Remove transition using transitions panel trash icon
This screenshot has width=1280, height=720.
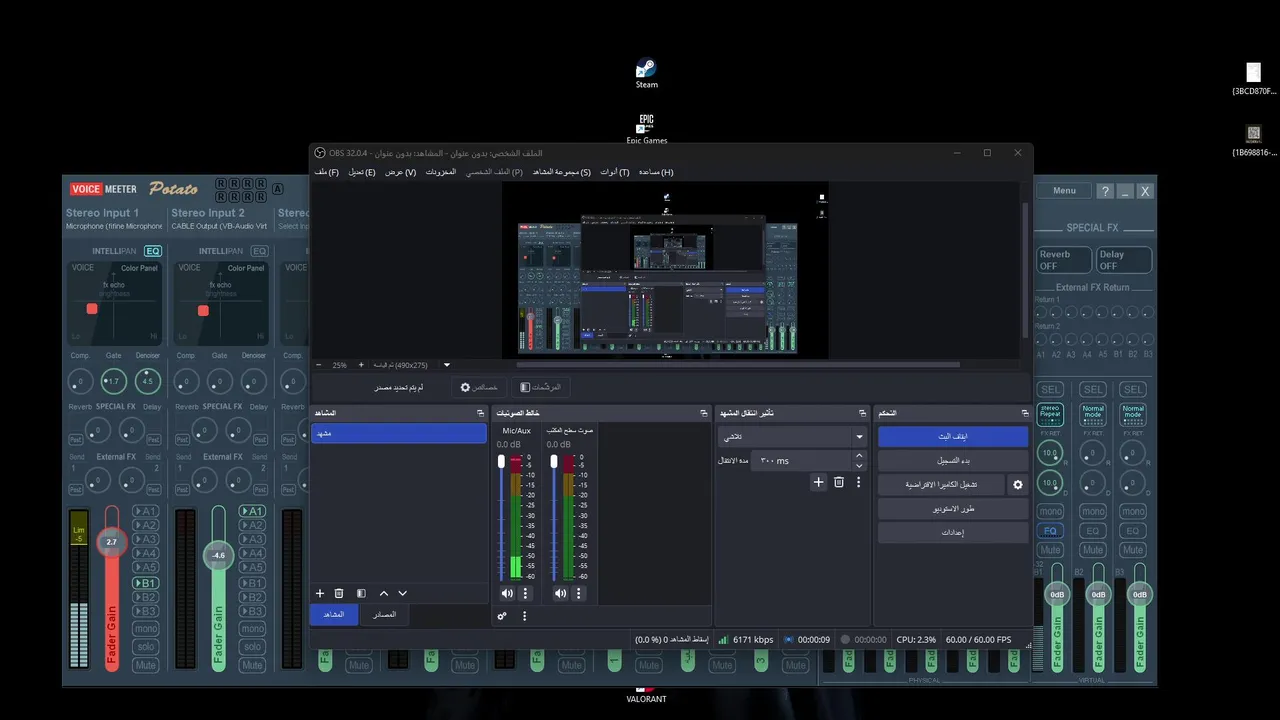coord(839,482)
